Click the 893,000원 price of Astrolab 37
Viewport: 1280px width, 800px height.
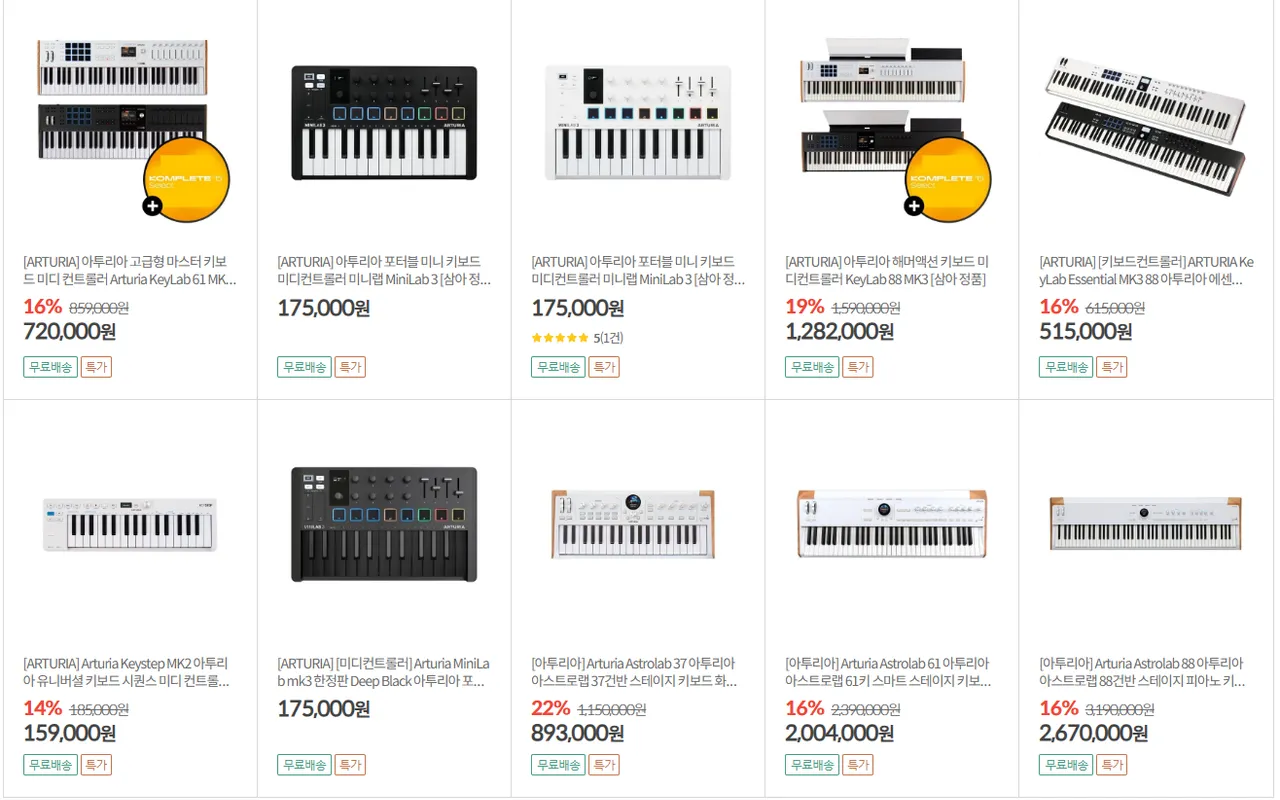coord(577,733)
